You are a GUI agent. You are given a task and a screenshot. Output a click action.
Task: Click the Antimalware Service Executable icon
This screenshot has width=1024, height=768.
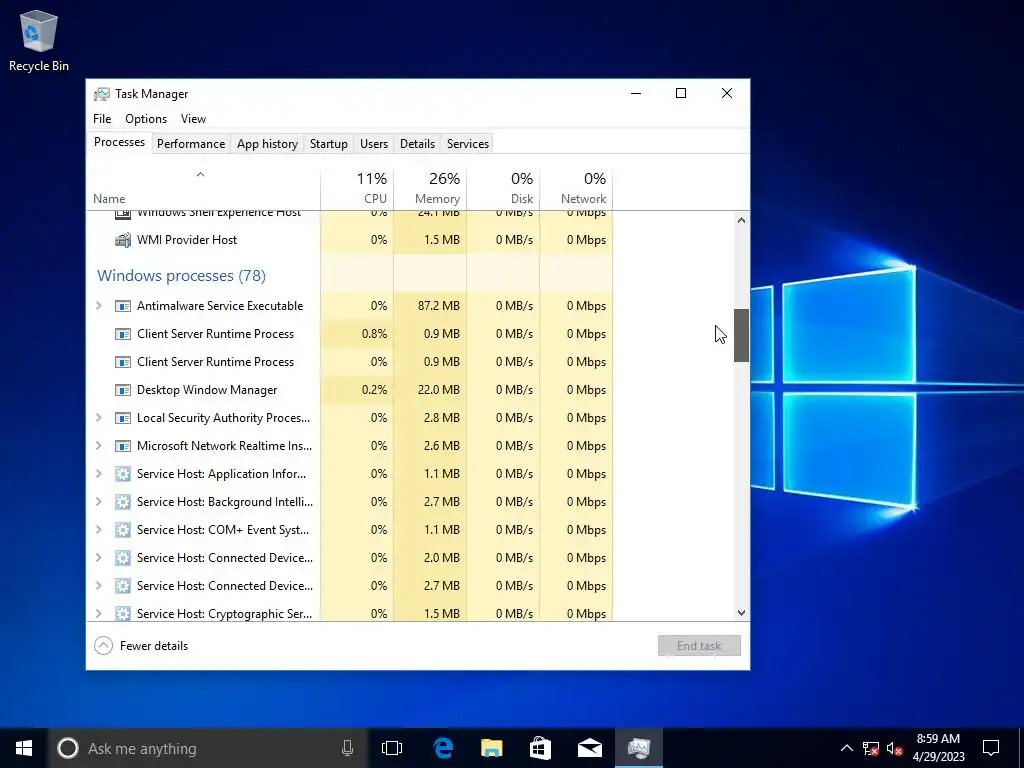point(123,306)
